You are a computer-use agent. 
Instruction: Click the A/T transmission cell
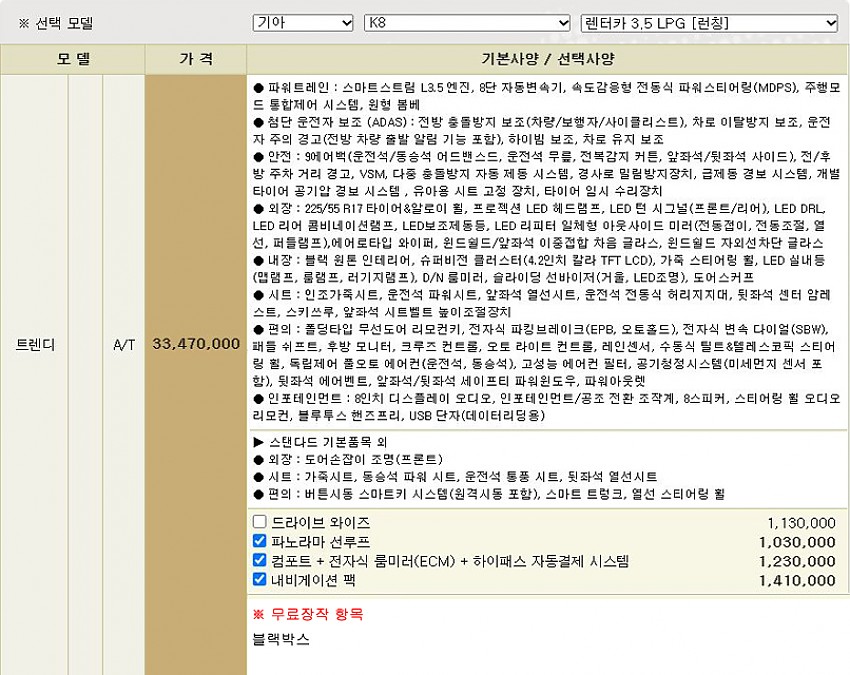point(124,343)
